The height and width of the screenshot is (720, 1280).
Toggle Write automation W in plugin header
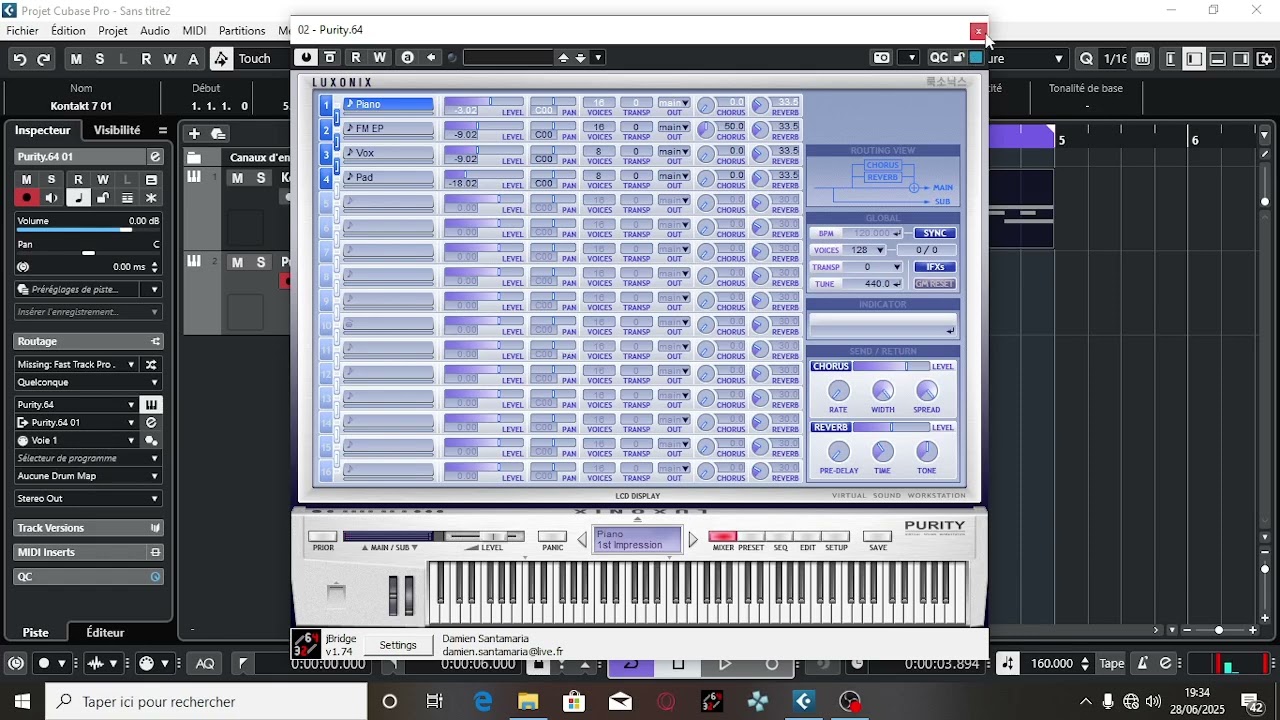pyautogui.click(x=380, y=57)
